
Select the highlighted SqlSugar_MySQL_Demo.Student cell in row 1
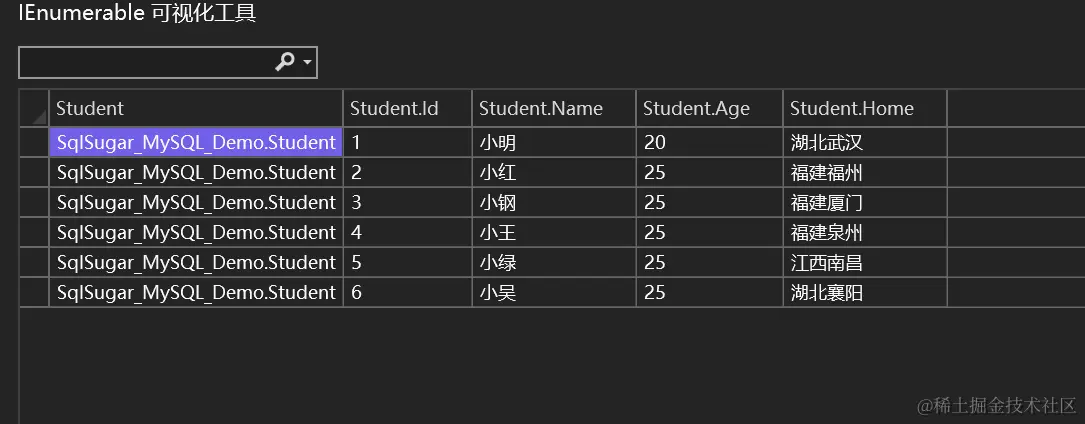pyautogui.click(x=196, y=142)
